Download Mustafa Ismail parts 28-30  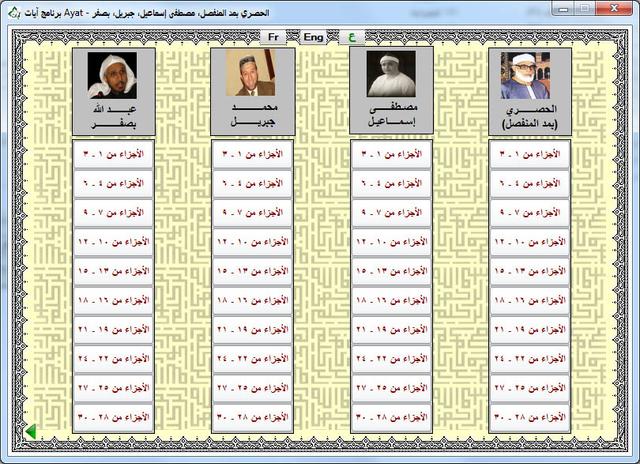coord(391,417)
